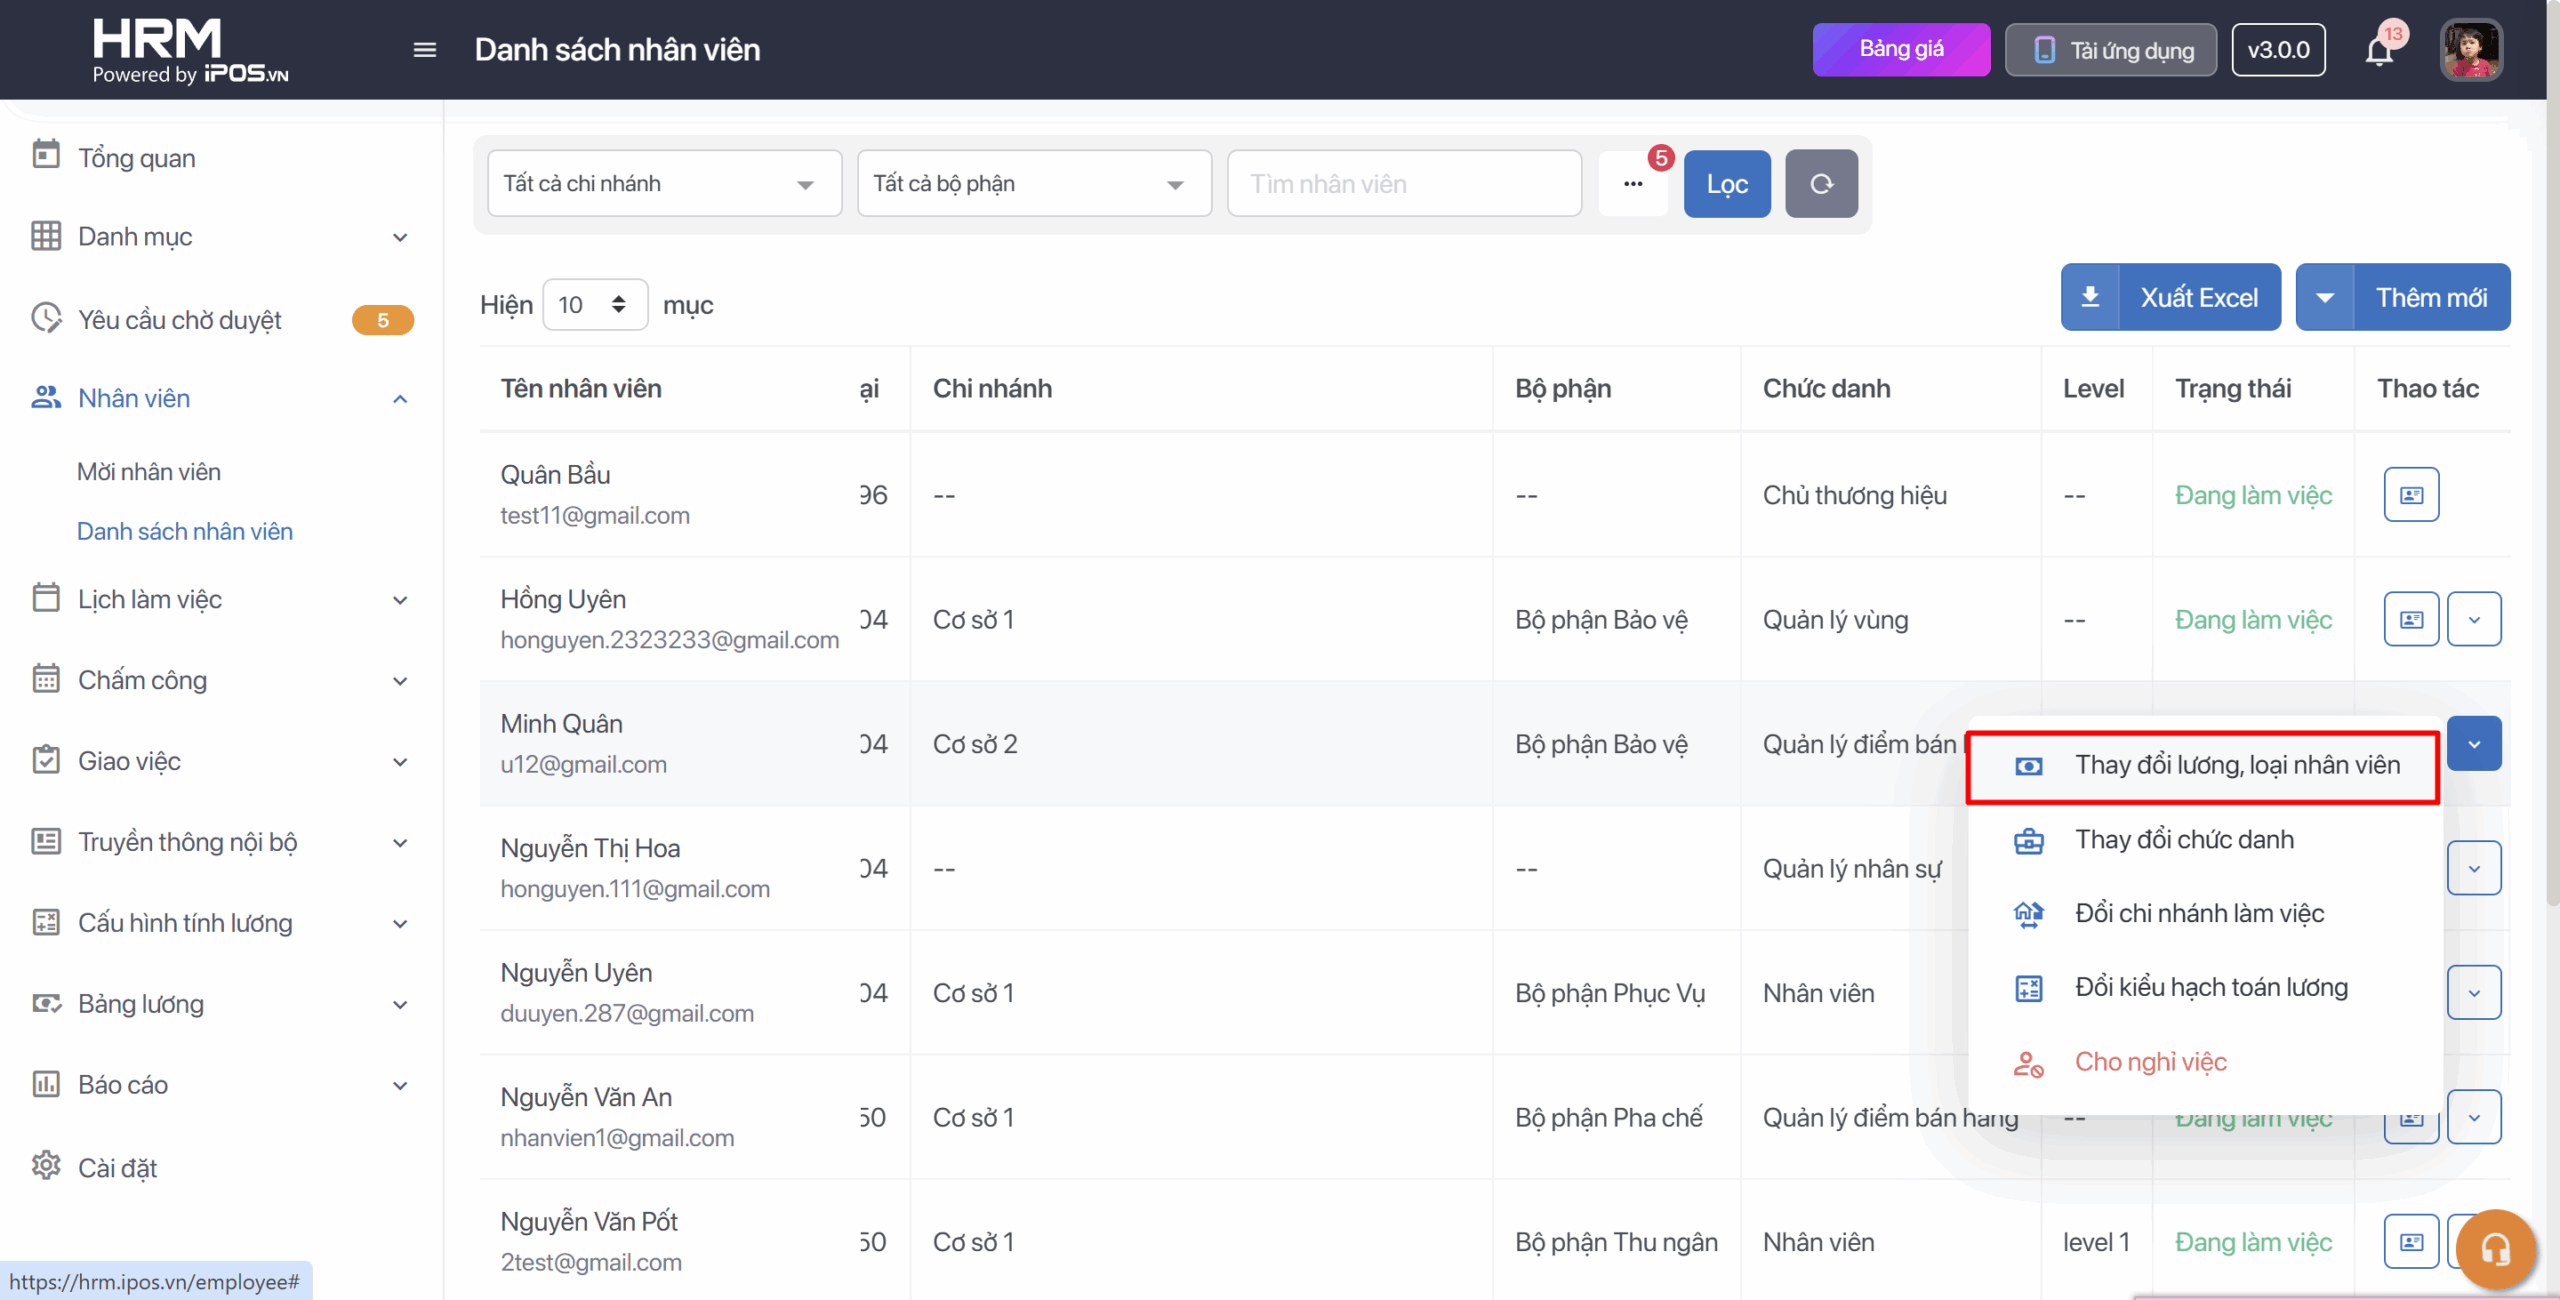
Task: Open the Tất cả bộ phận dropdown
Action: [x=1034, y=184]
